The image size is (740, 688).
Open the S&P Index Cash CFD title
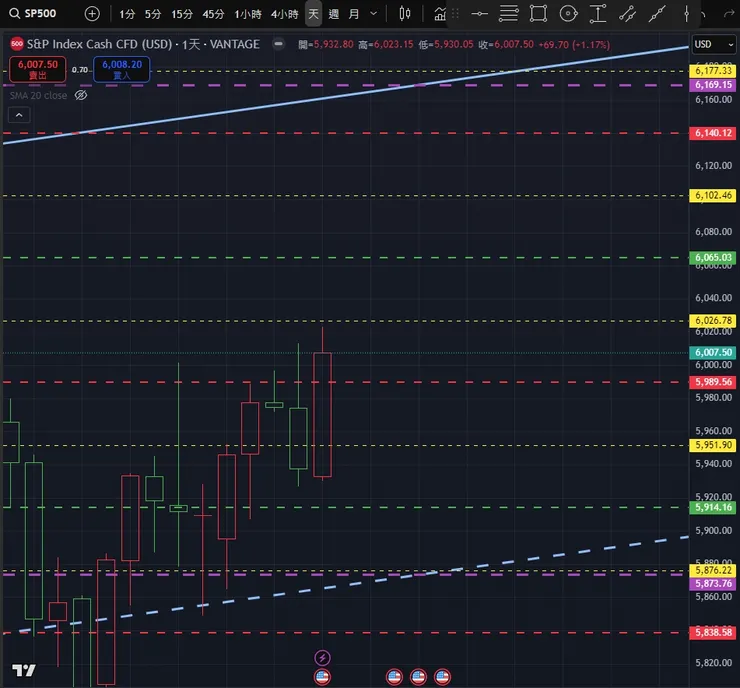tap(143, 44)
